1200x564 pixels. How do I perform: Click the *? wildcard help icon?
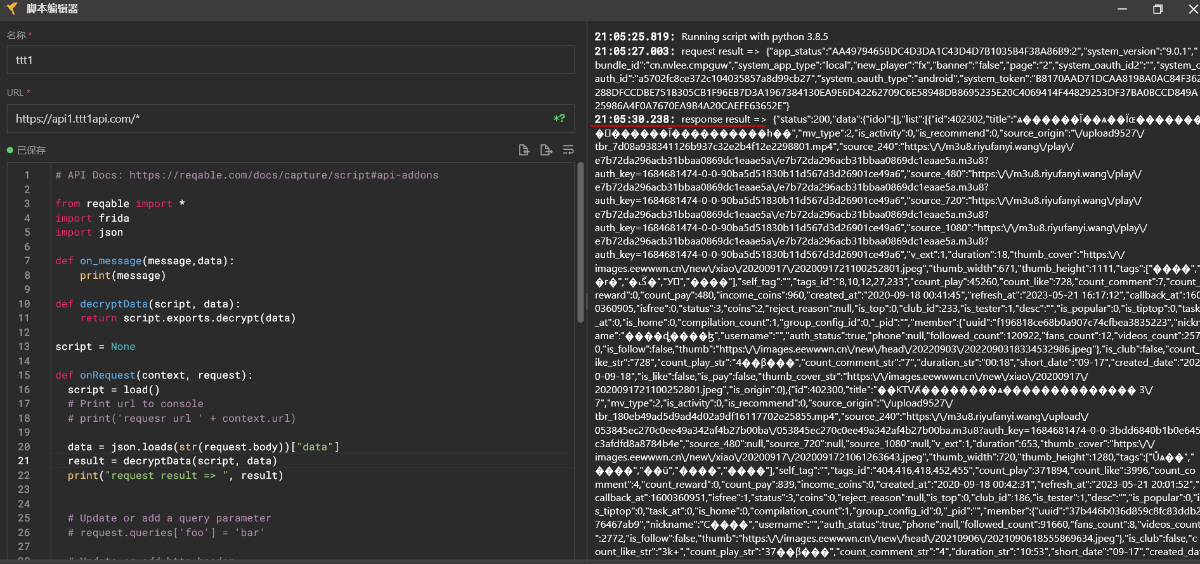[x=560, y=119]
